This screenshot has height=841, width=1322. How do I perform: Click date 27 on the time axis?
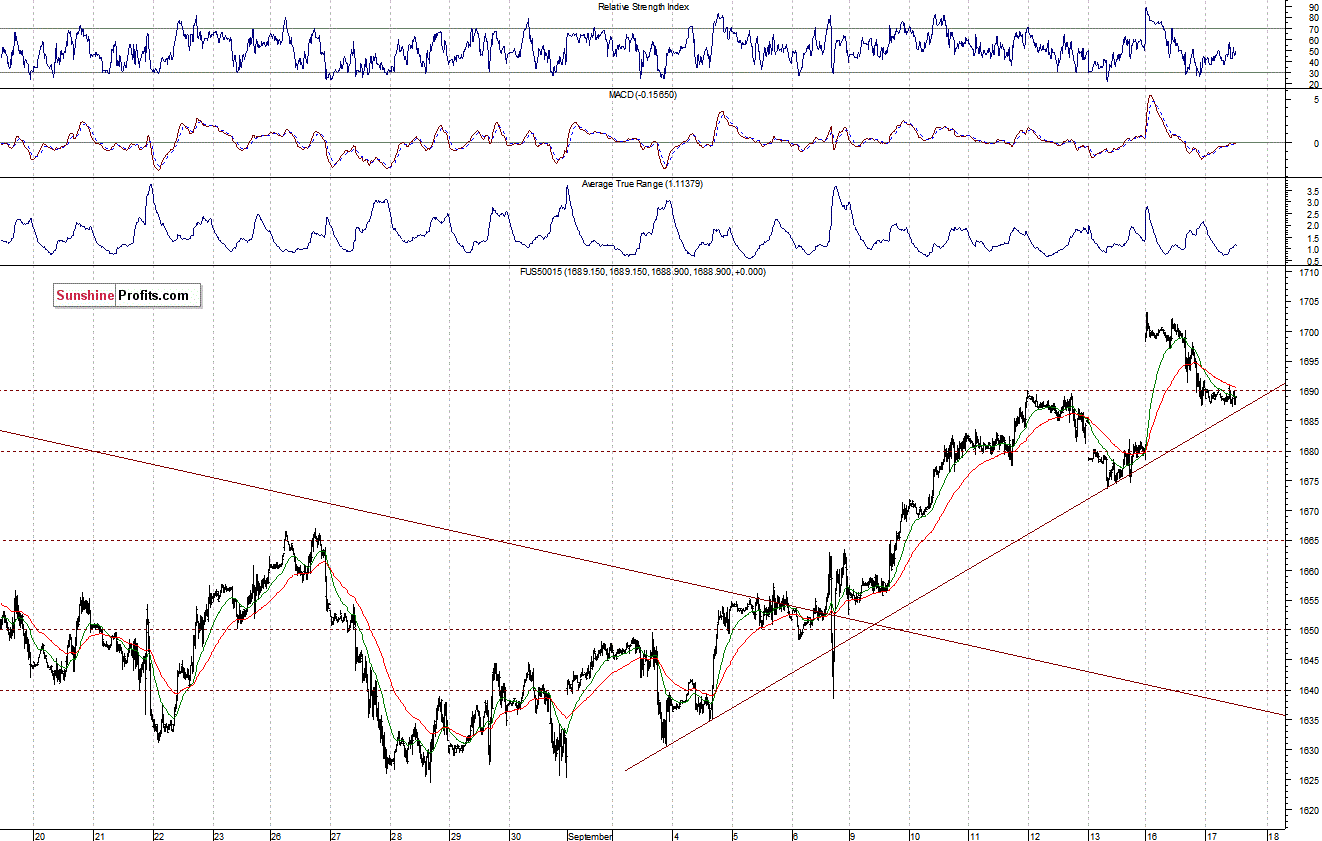336,835
